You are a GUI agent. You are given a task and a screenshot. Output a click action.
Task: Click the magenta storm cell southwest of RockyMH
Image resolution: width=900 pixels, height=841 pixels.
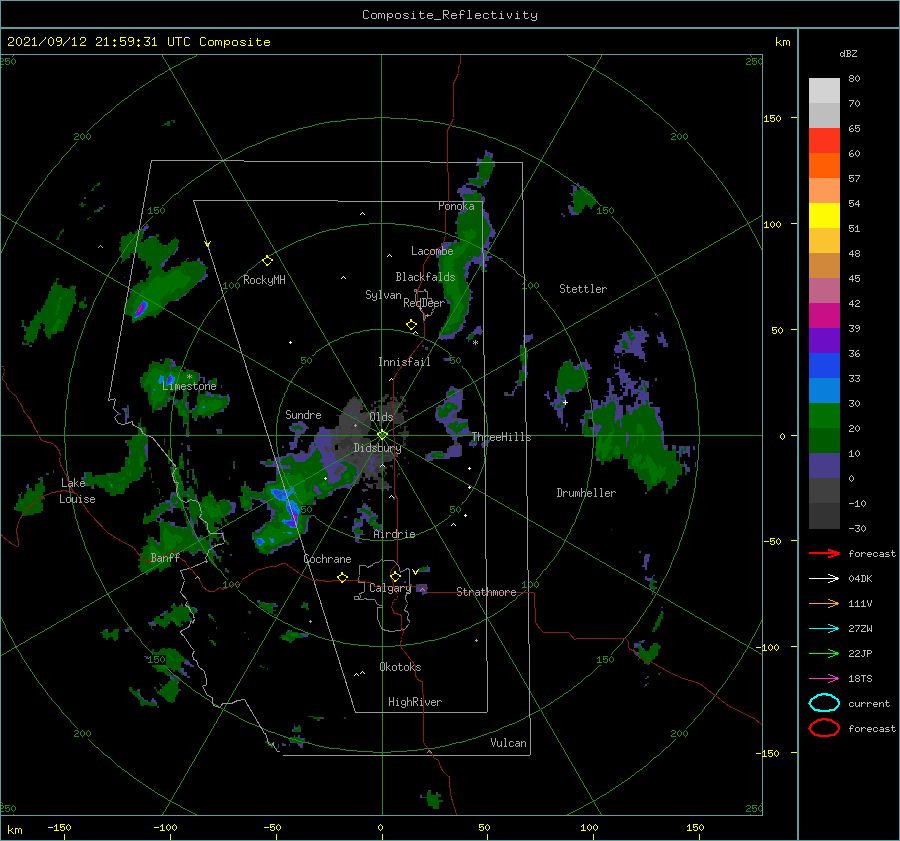[x=140, y=309]
